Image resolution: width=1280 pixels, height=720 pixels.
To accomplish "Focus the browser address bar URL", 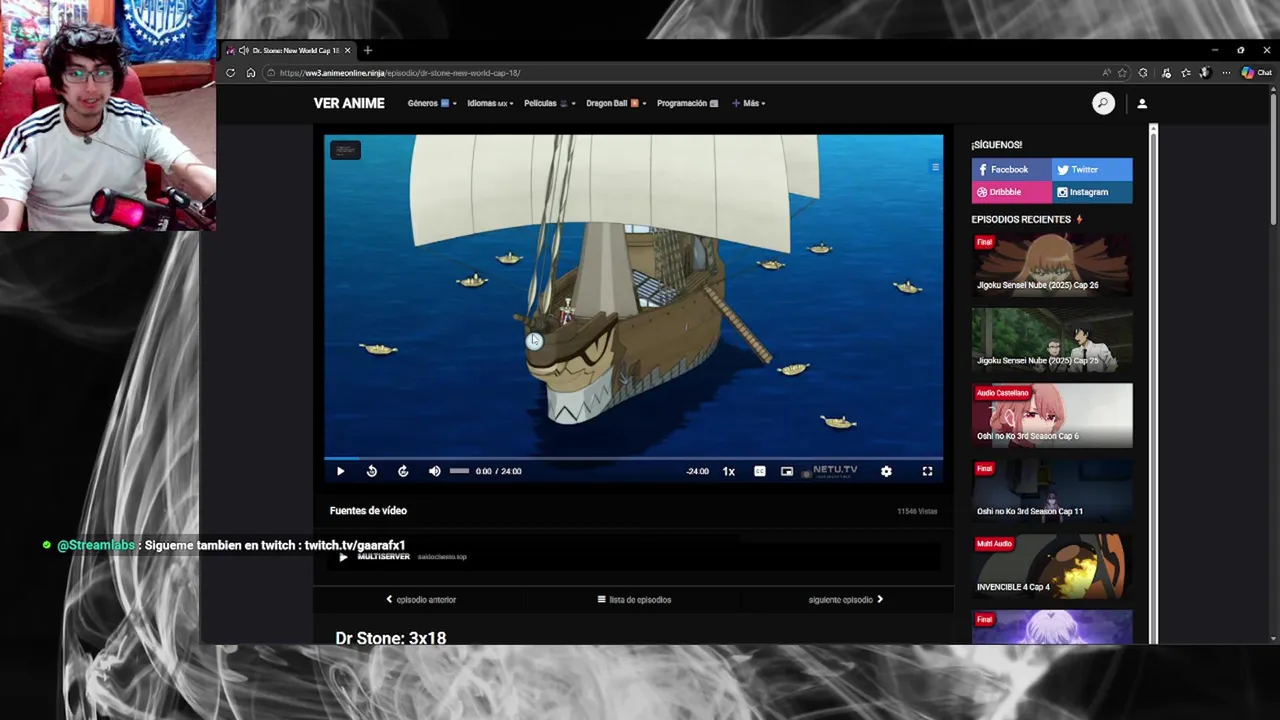I will 400,73.
